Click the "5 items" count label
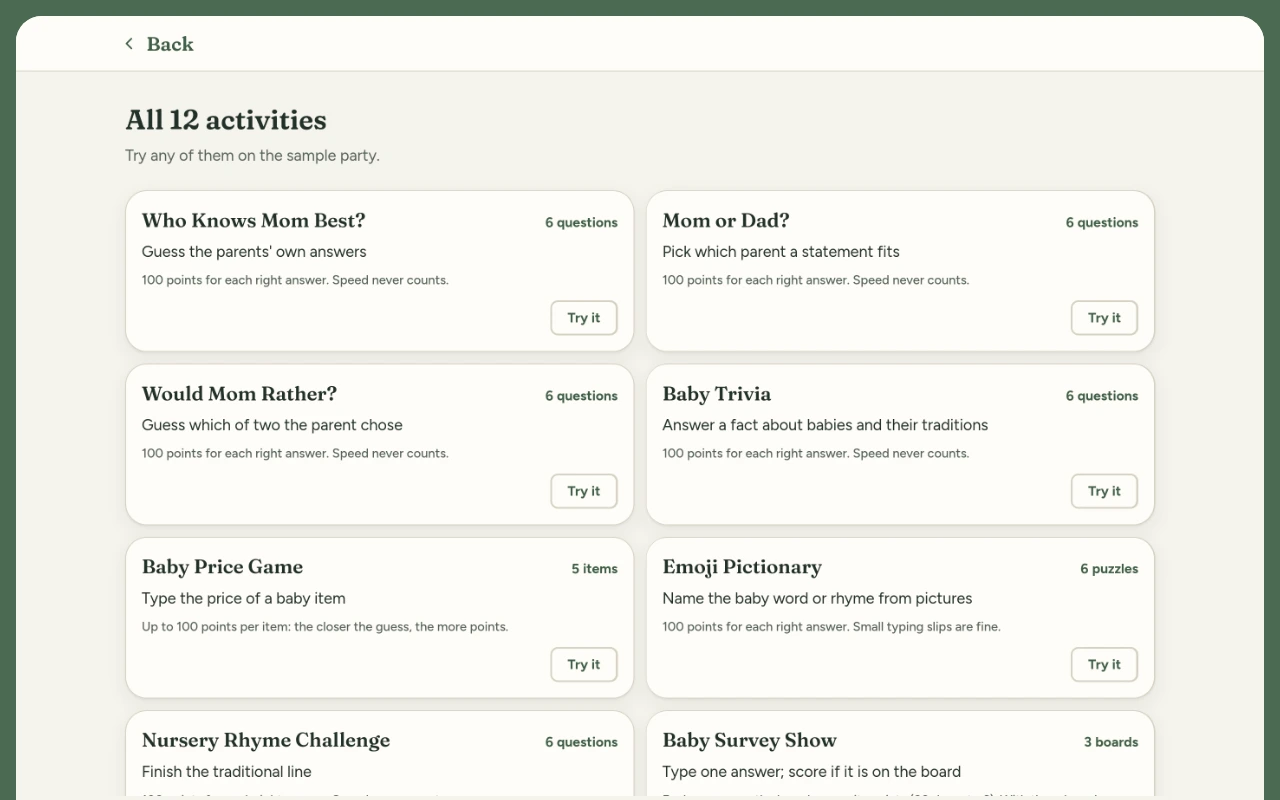The image size is (1280, 800). click(595, 569)
